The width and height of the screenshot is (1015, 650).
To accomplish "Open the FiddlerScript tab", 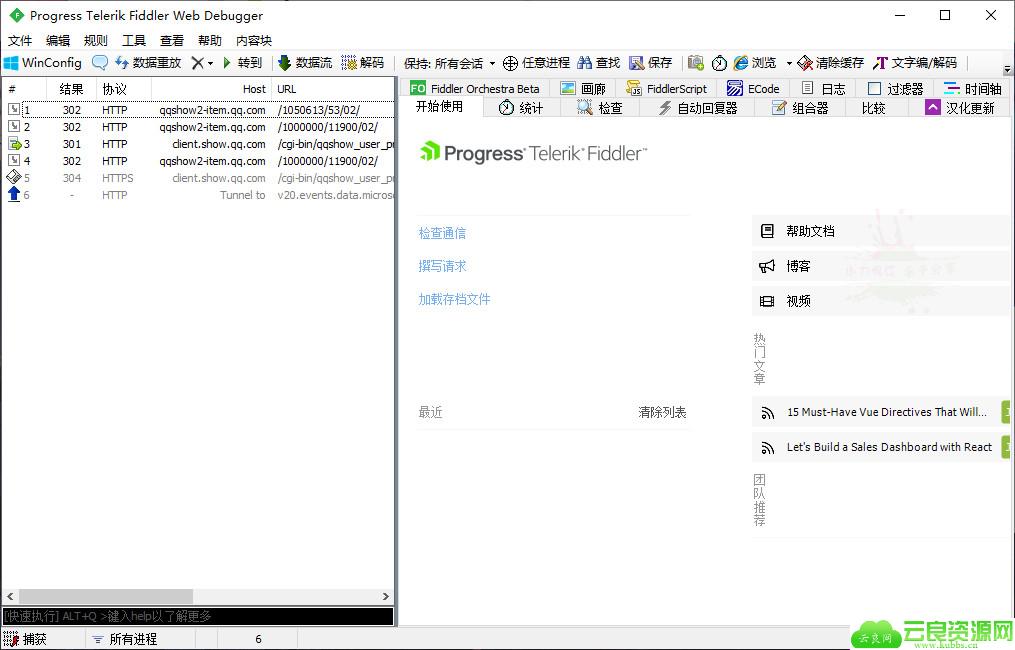I will (x=667, y=89).
